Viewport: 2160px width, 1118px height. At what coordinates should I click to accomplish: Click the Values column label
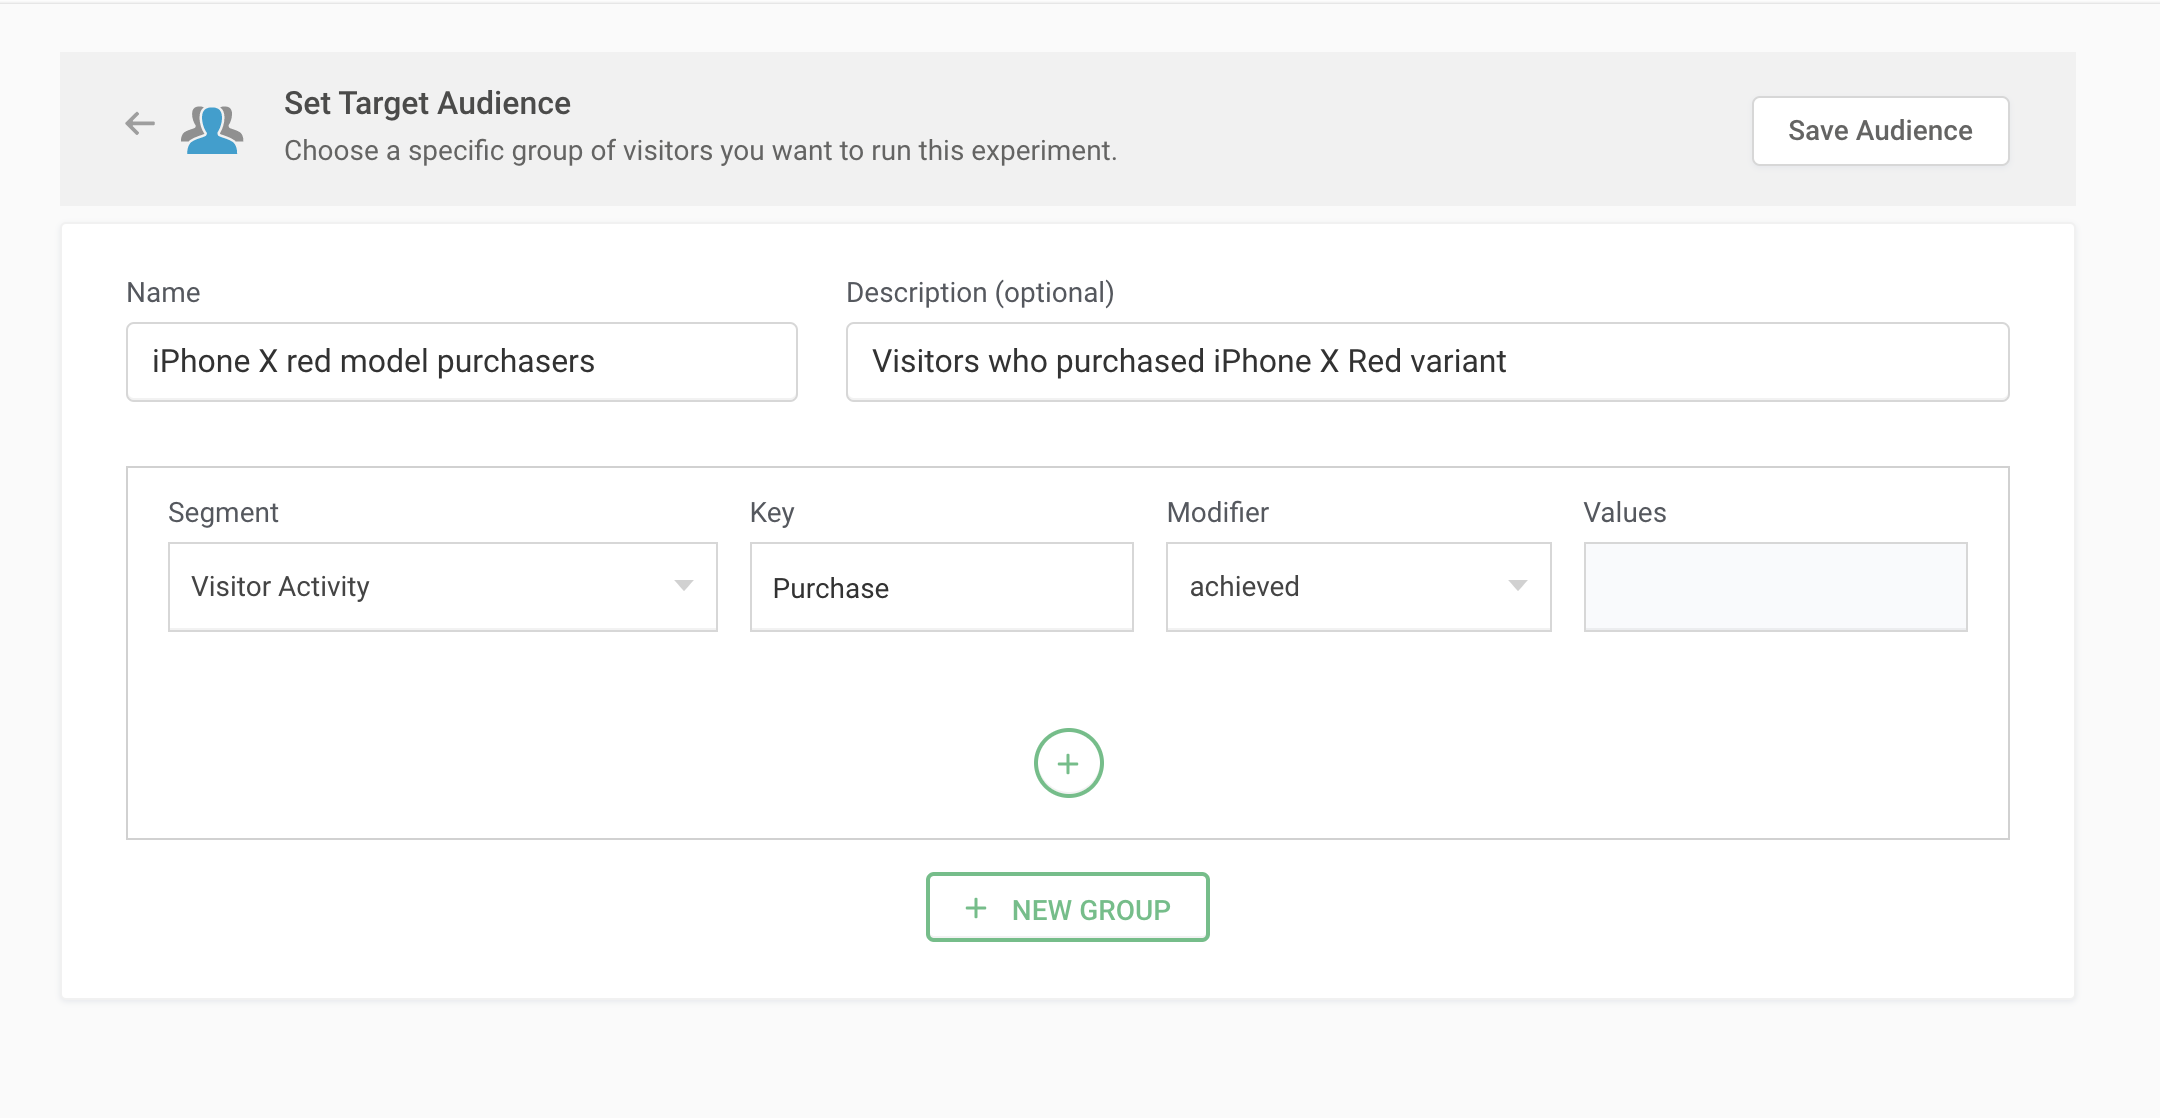coord(1624,512)
